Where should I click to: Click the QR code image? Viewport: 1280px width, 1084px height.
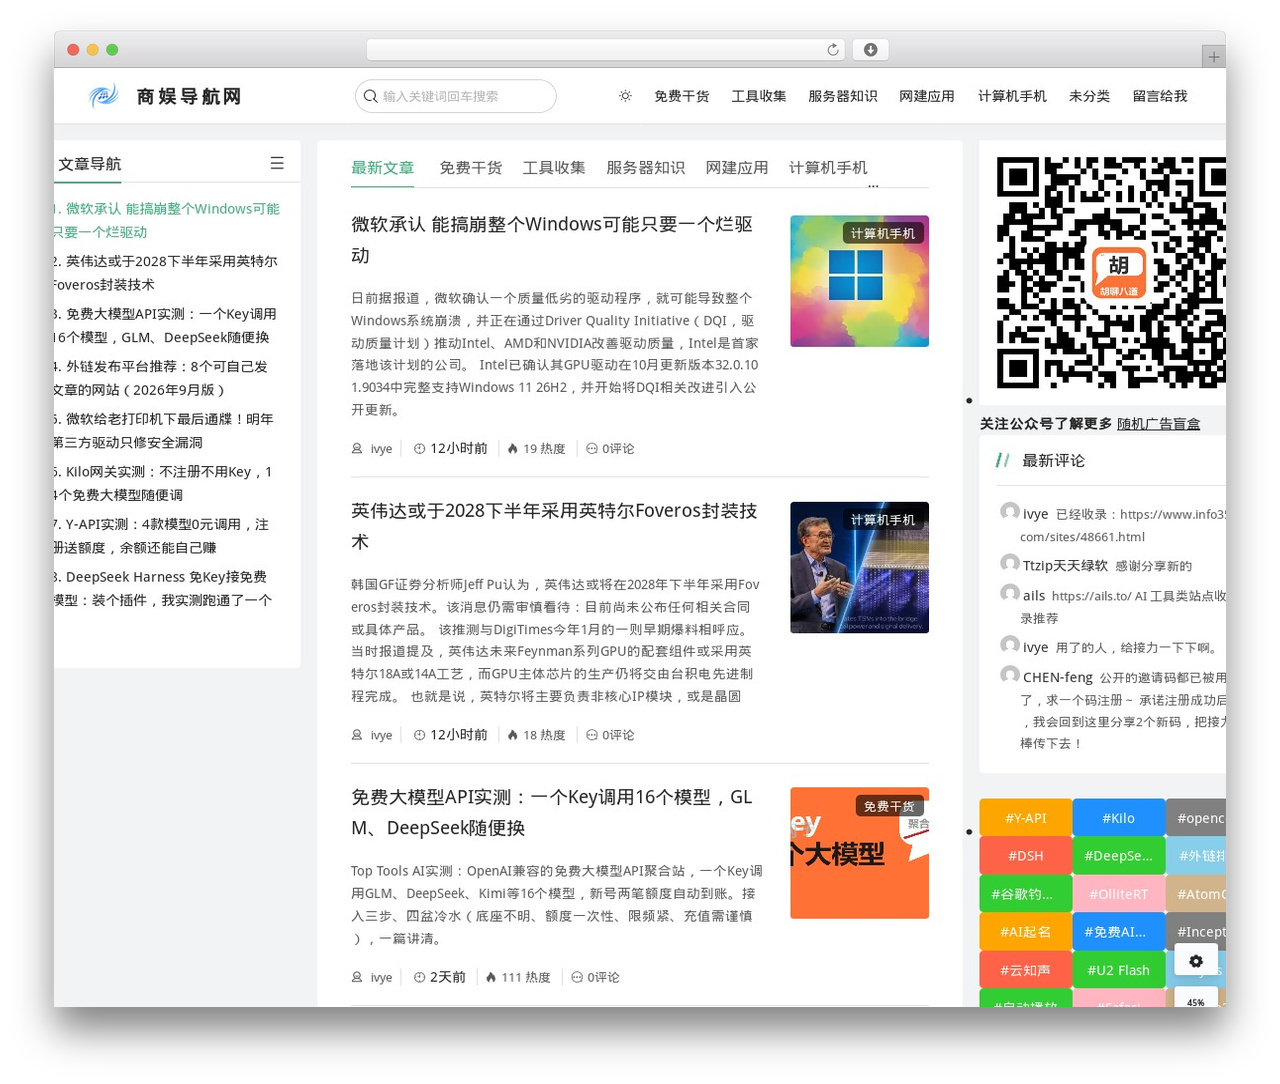click(x=1111, y=272)
